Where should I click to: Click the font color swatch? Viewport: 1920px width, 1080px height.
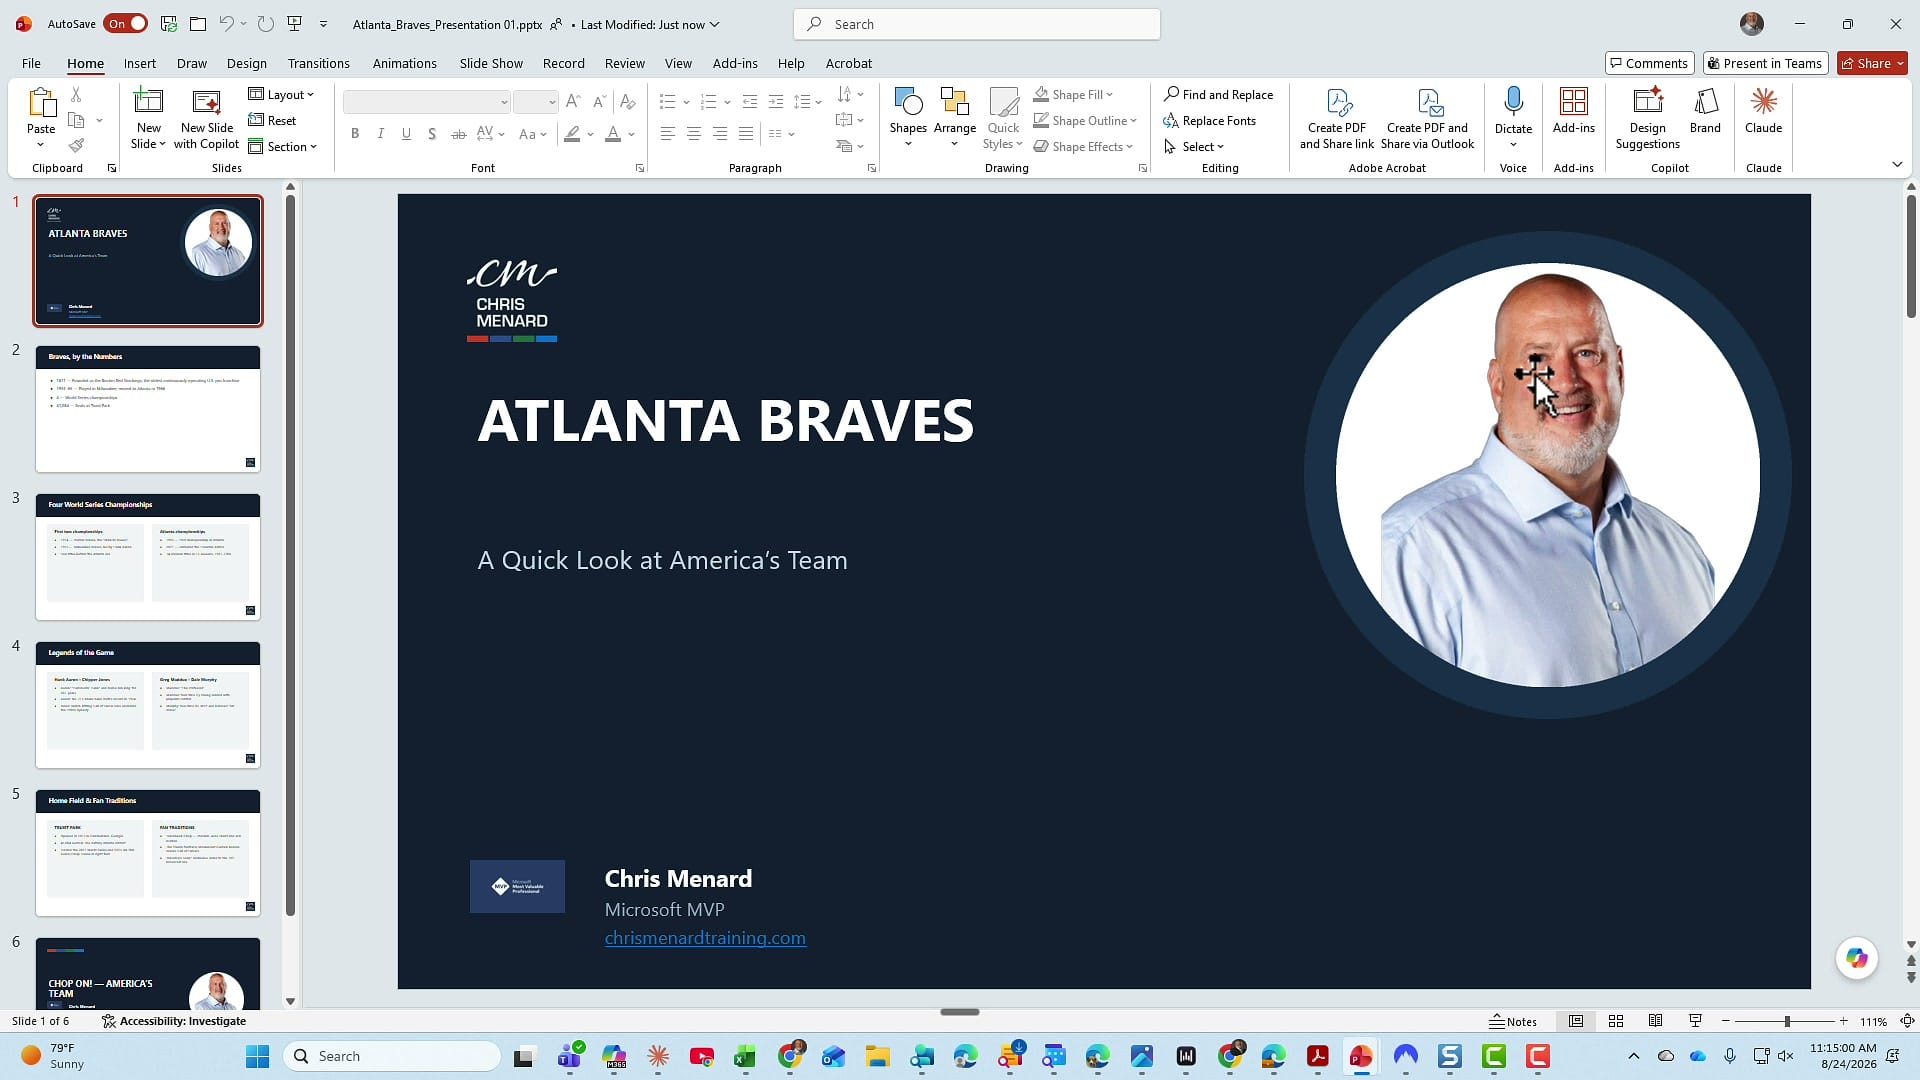(613, 134)
